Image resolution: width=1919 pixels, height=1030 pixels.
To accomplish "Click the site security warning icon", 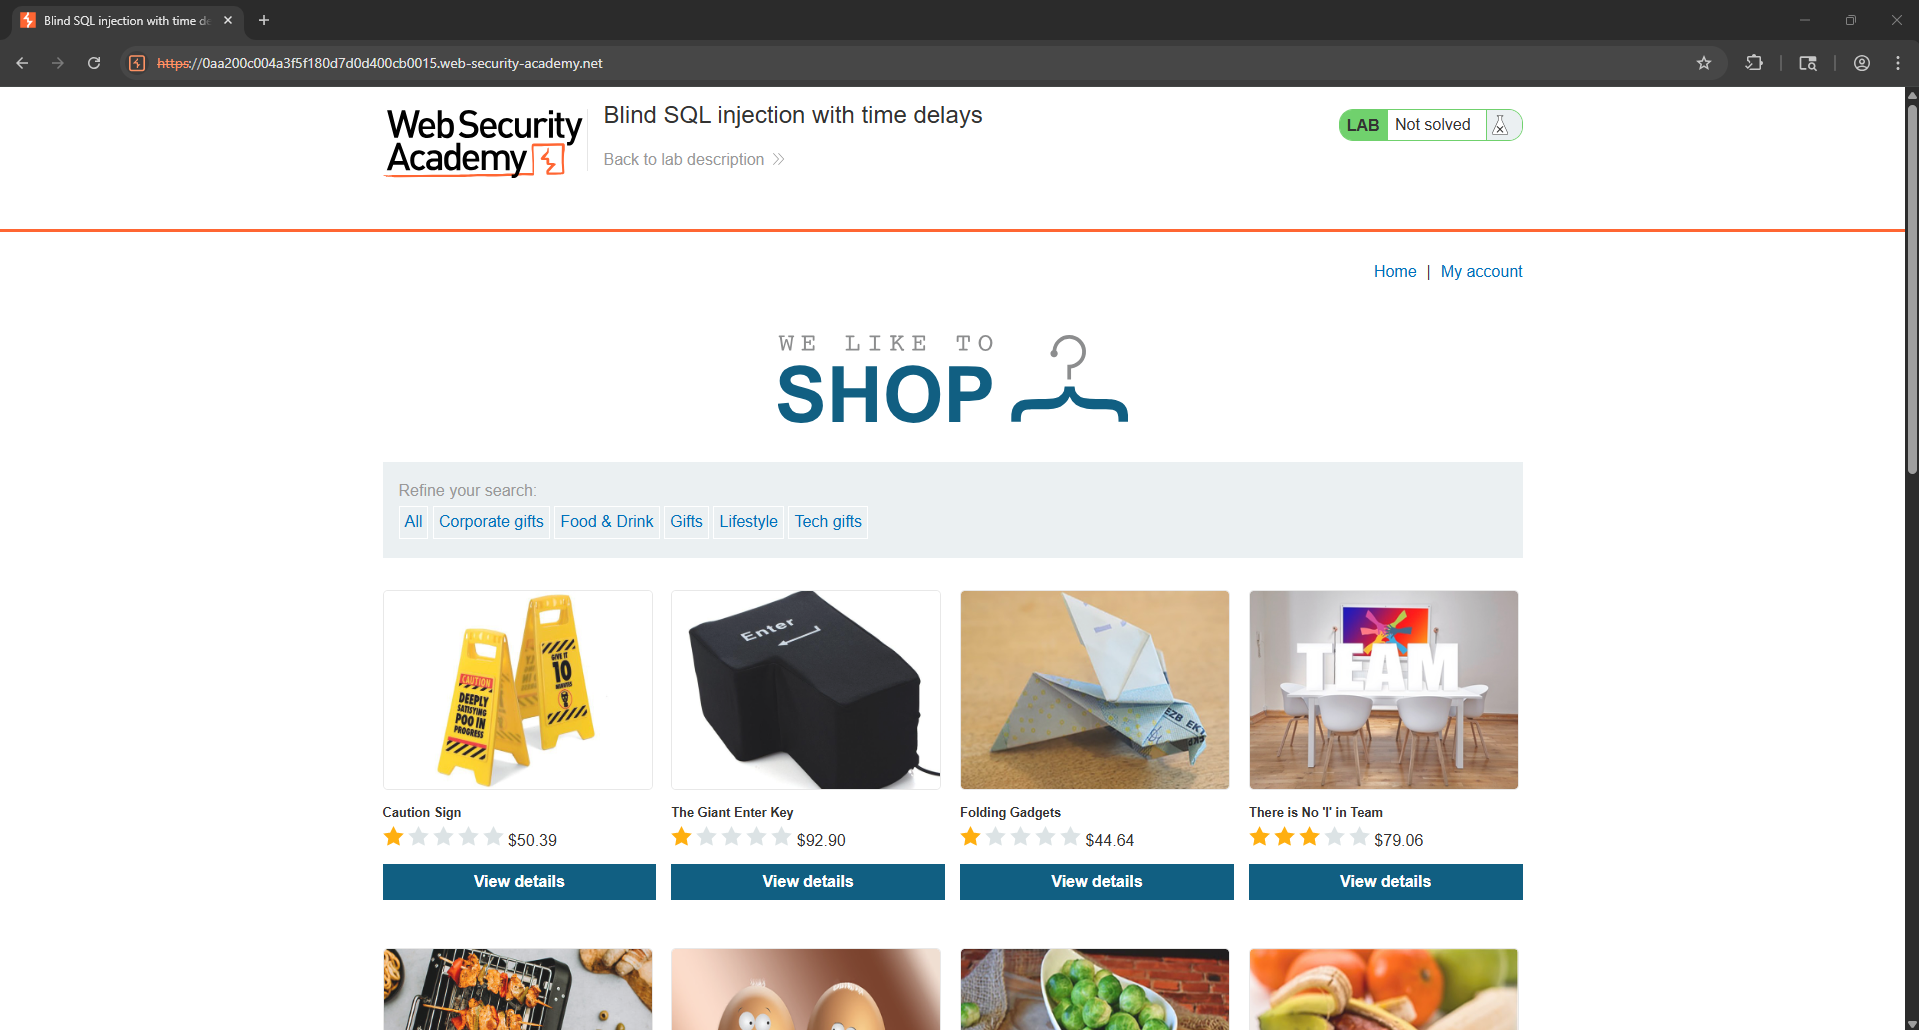I will (138, 63).
